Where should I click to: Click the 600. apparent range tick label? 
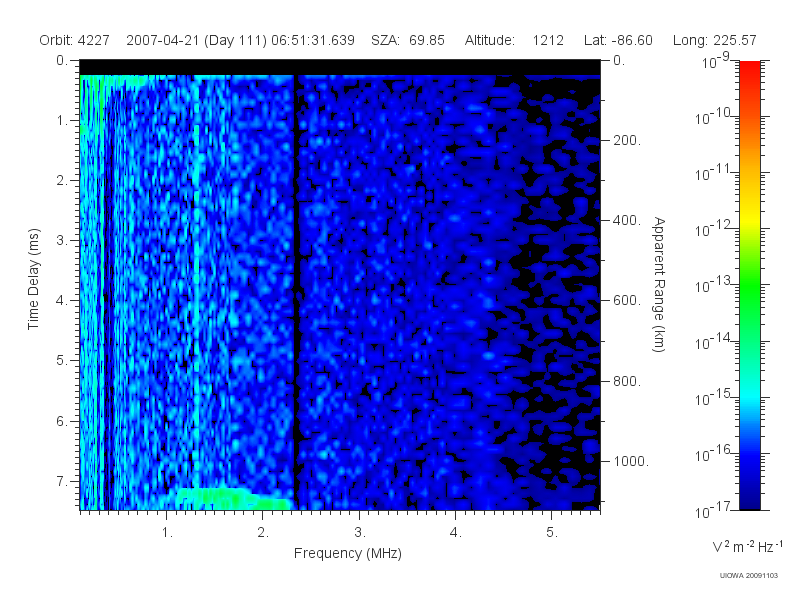pyautogui.click(x=626, y=301)
